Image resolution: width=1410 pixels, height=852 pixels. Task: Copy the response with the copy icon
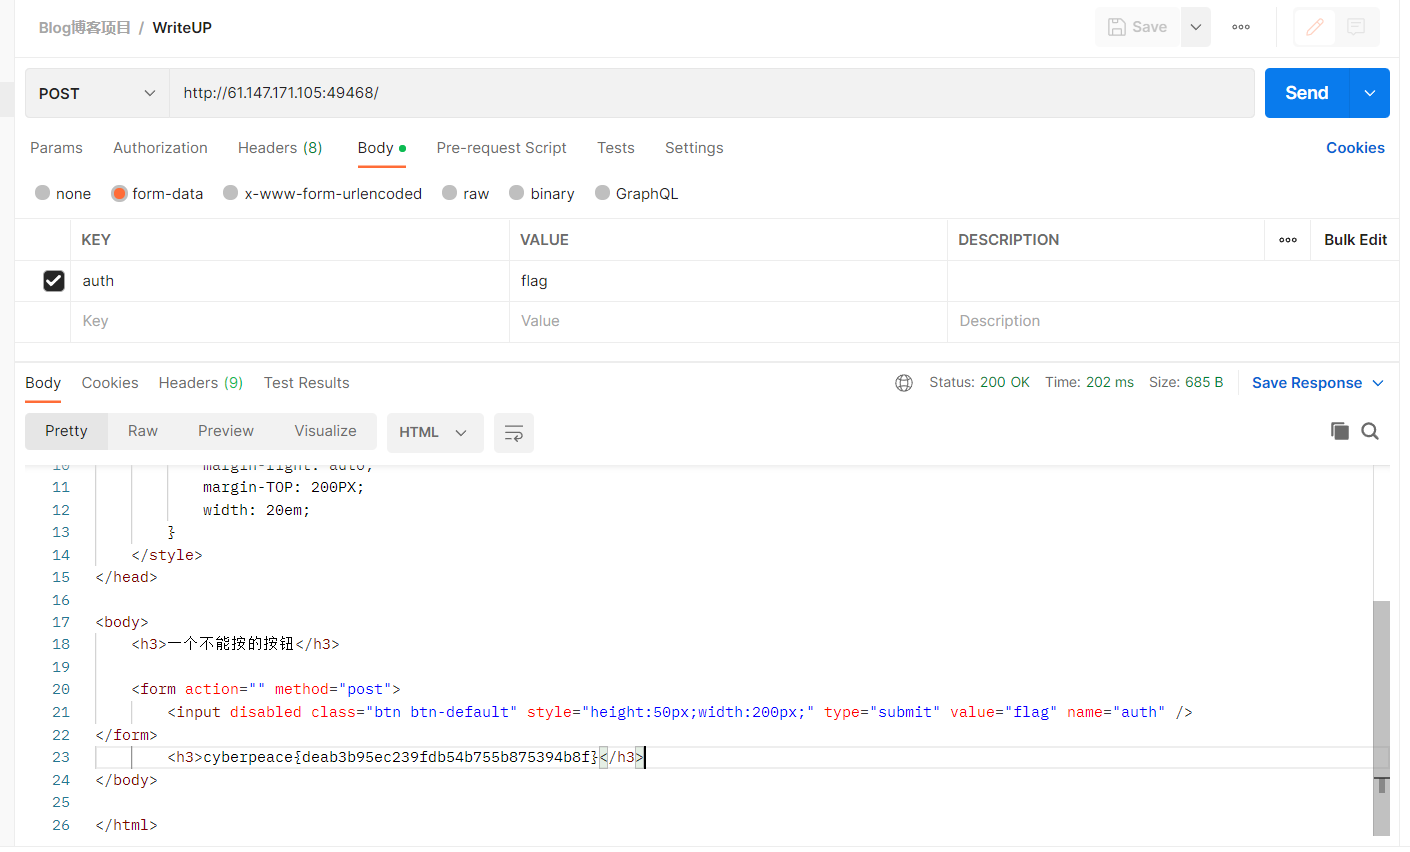(1340, 431)
